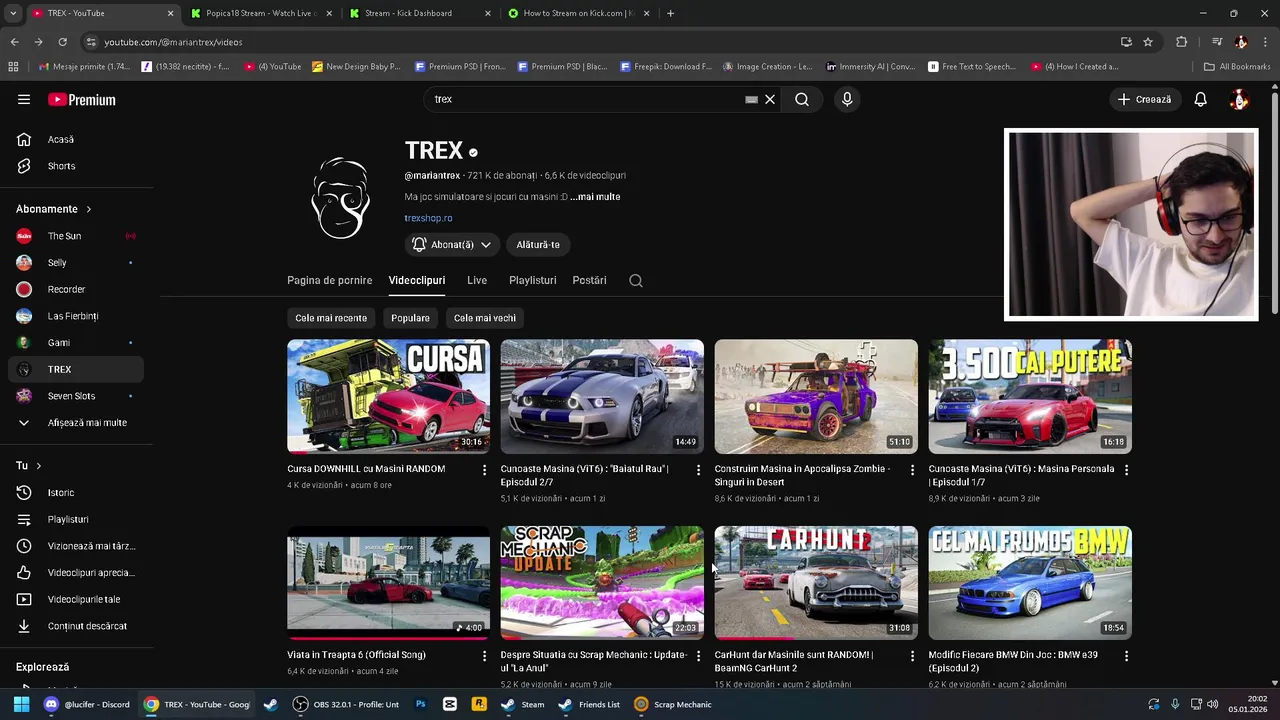
Task: Open Windows Start menu
Action: click(x=21, y=704)
